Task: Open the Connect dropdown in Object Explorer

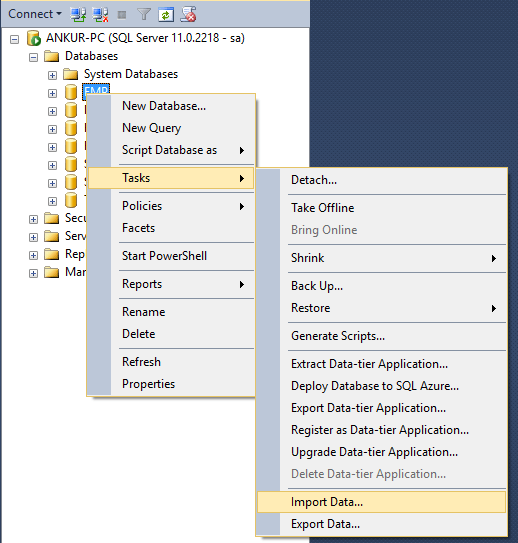Action: tap(35, 14)
